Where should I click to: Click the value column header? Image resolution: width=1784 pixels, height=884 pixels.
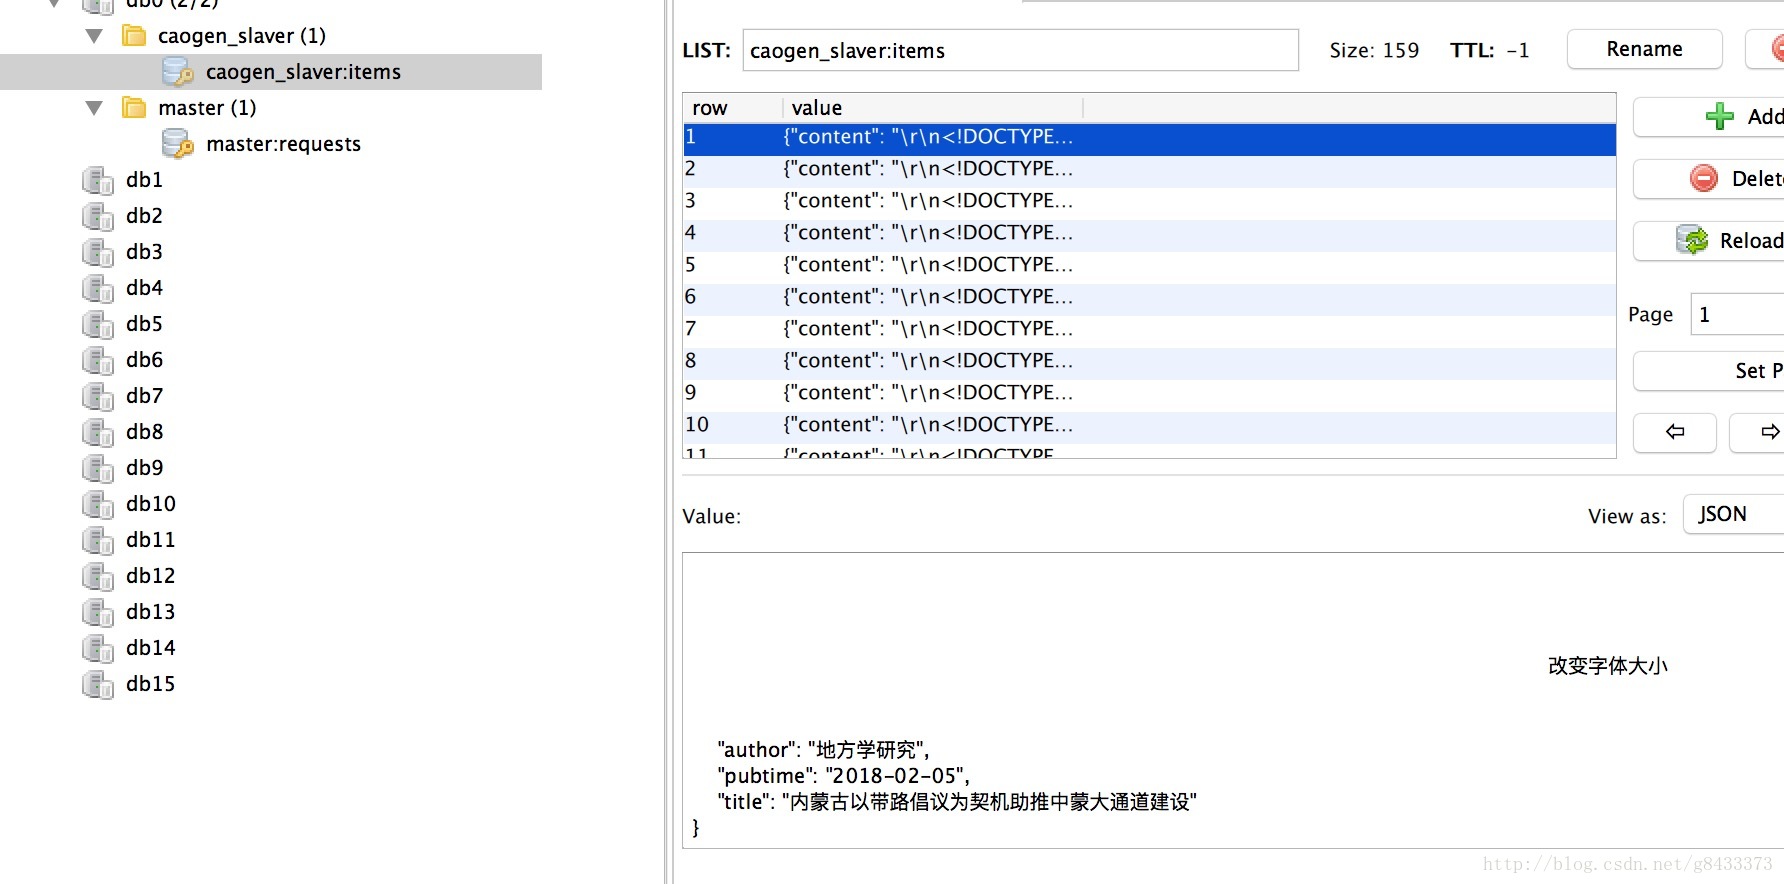(x=933, y=108)
